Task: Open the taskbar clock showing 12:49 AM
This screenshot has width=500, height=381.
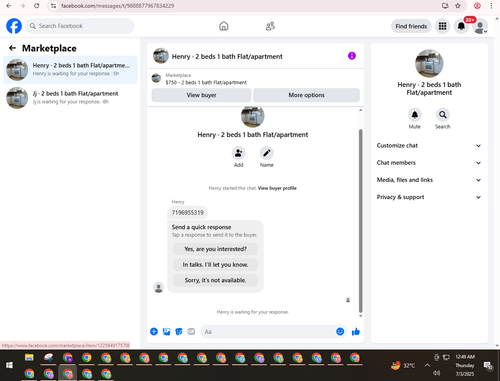Action: (x=465, y=365)
